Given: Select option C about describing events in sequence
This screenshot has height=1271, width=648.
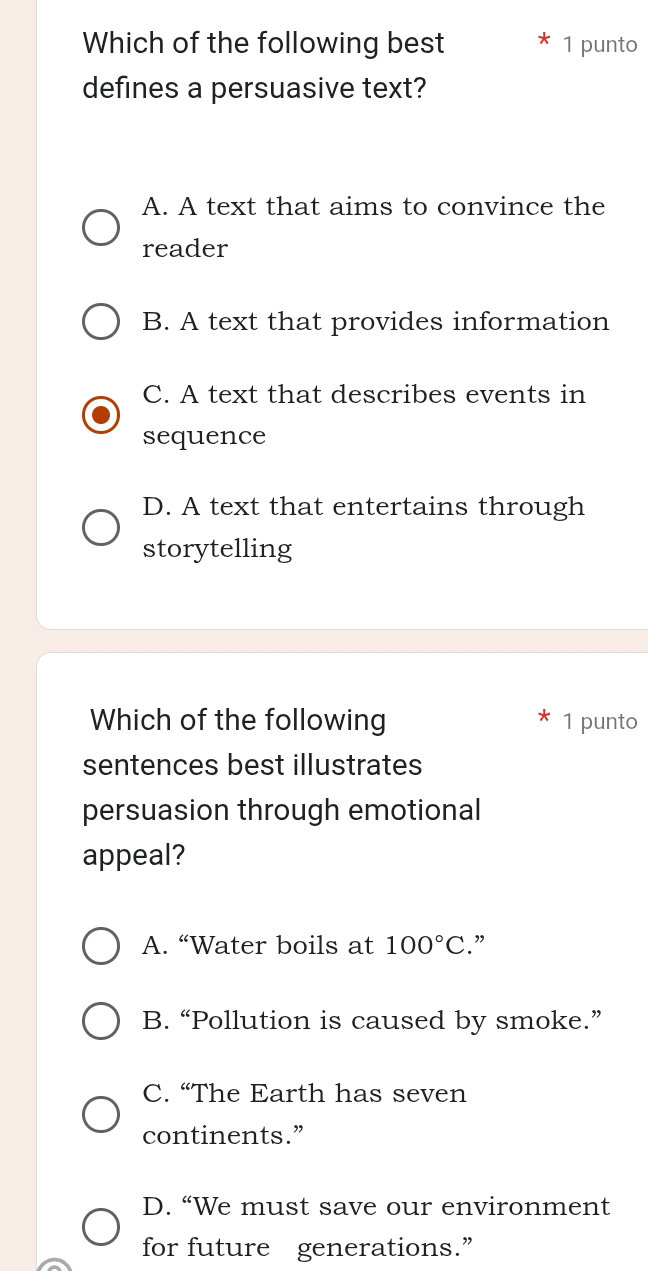Looking at the screenshot, I should (x=101, y=414).
